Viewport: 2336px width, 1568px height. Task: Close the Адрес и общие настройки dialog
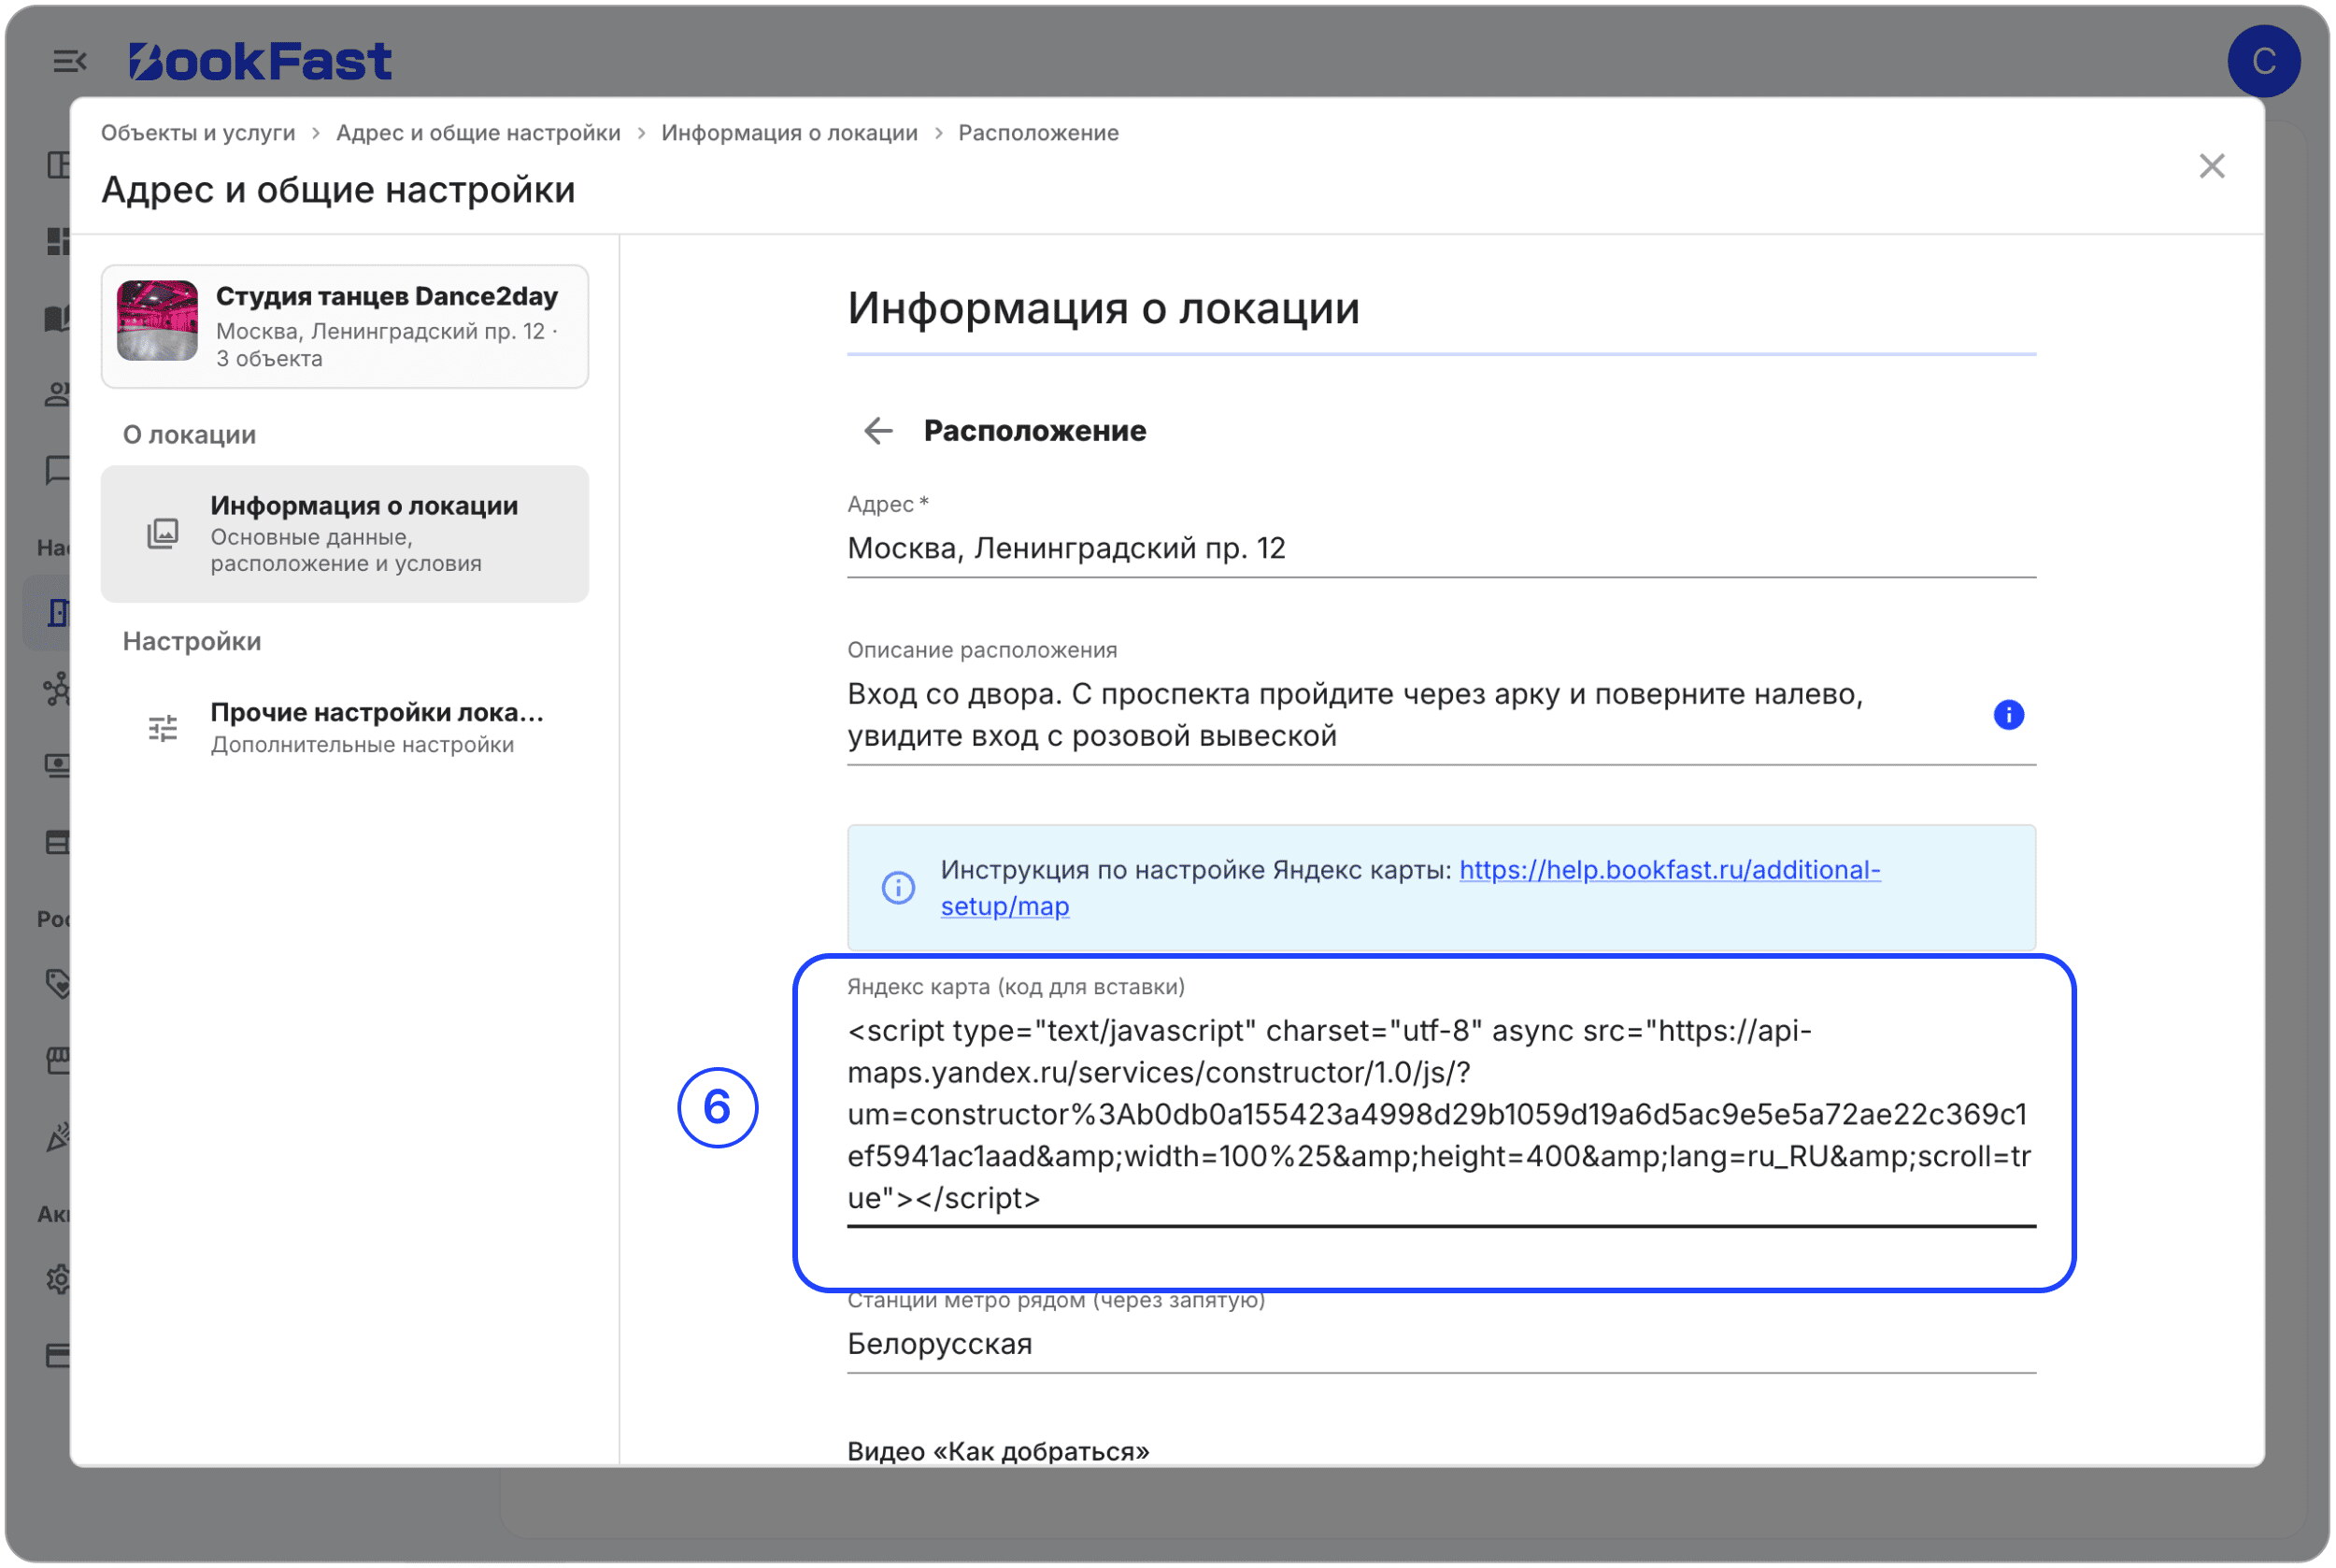pyautogui.click(x=2211, y=165)
